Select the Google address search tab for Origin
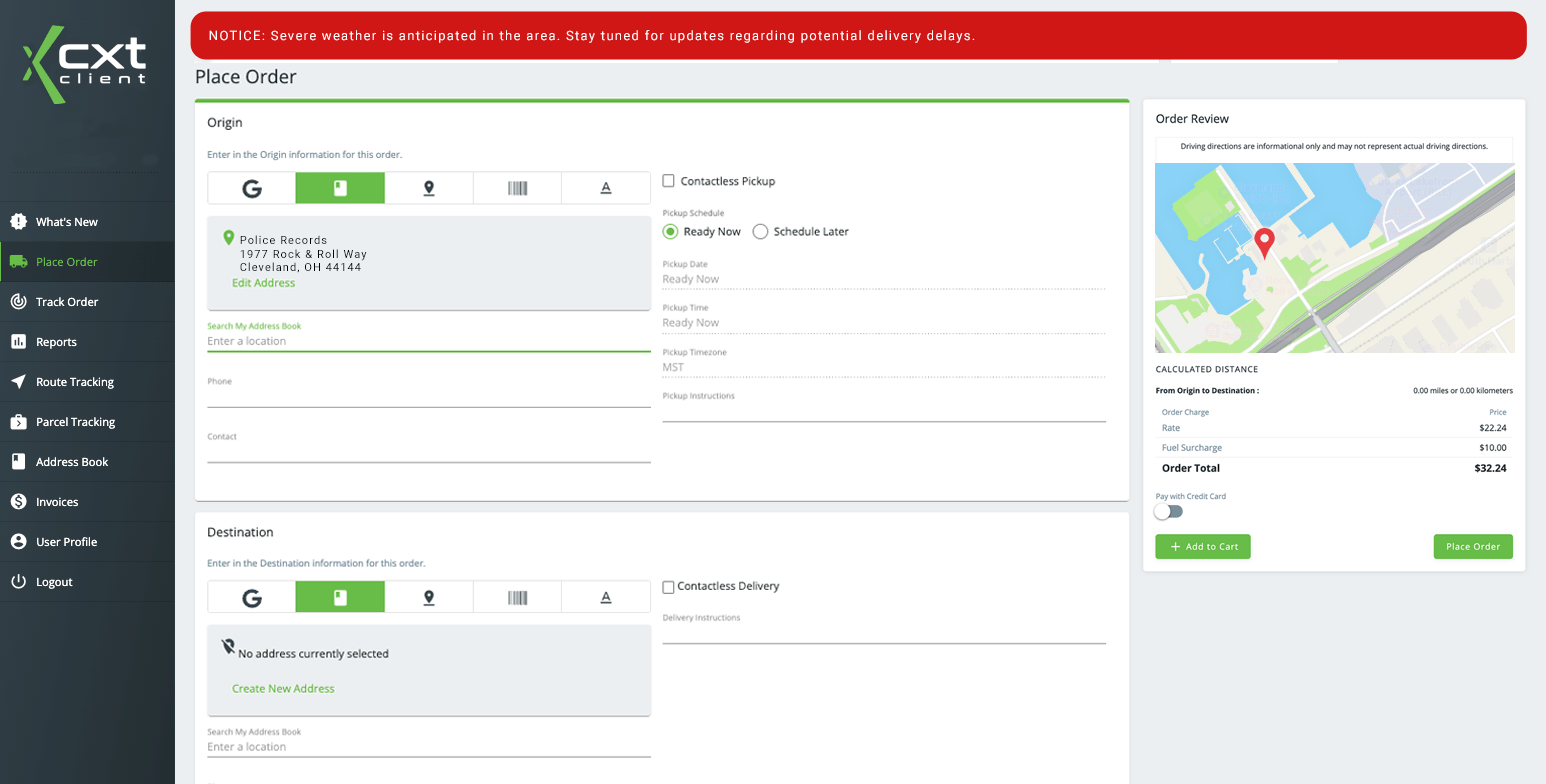This screenshot has width=1546, height=784. click(250, 187)
